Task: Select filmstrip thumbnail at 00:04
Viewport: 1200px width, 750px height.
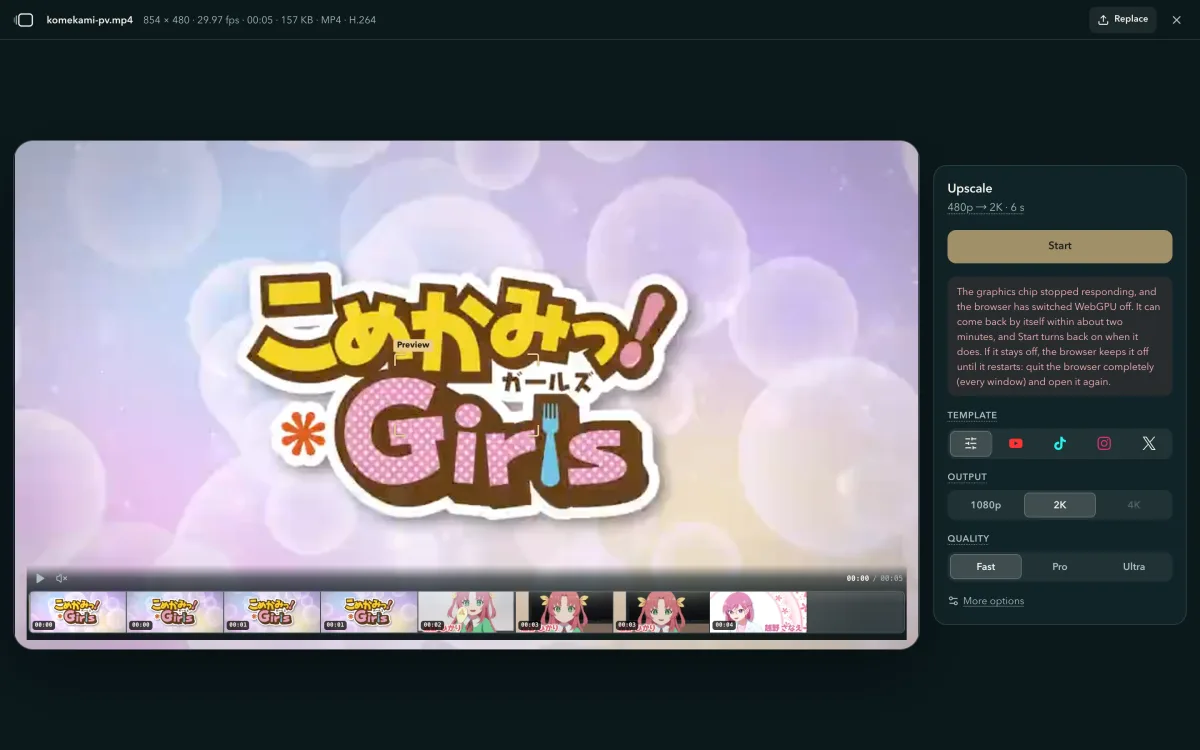Action: coord(758,612)
